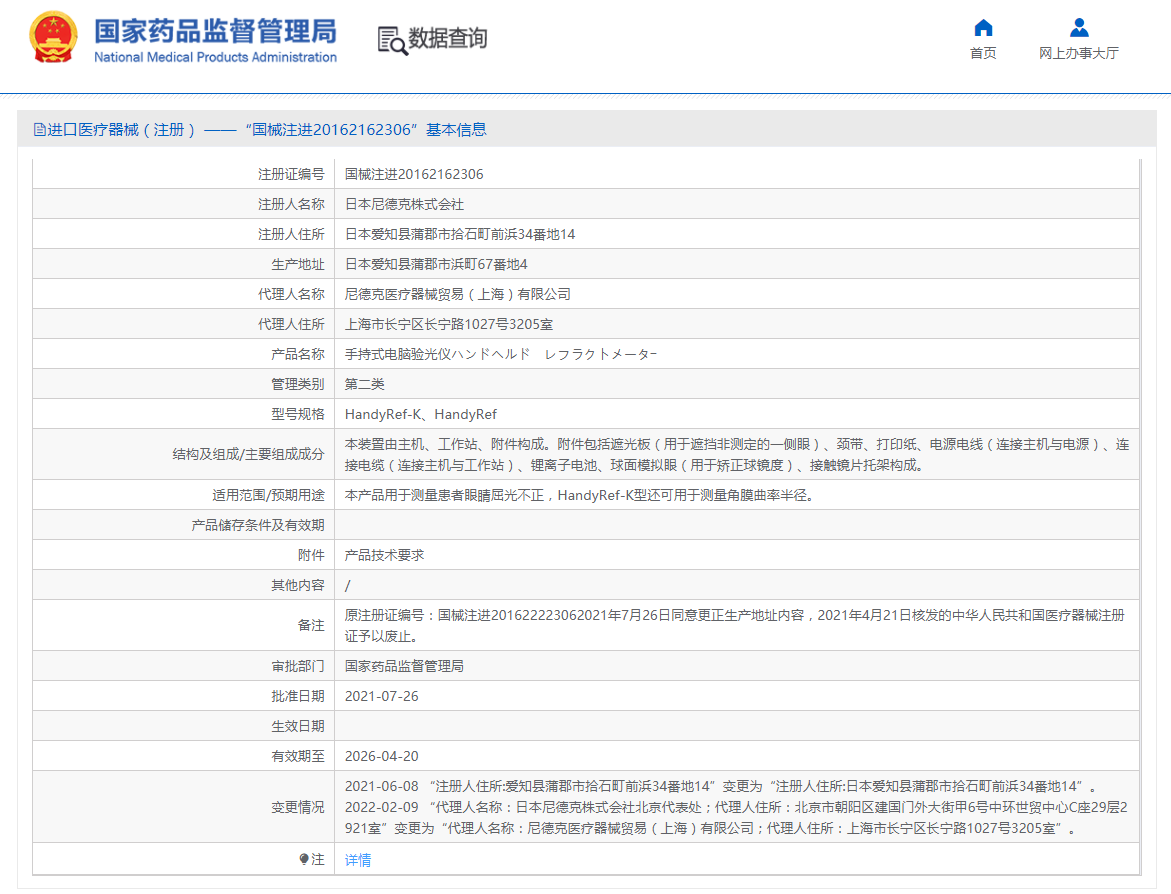The image size is (1171, 894).
Task: Click the National Medical Products Administration text
Action: tap(215, 57)
